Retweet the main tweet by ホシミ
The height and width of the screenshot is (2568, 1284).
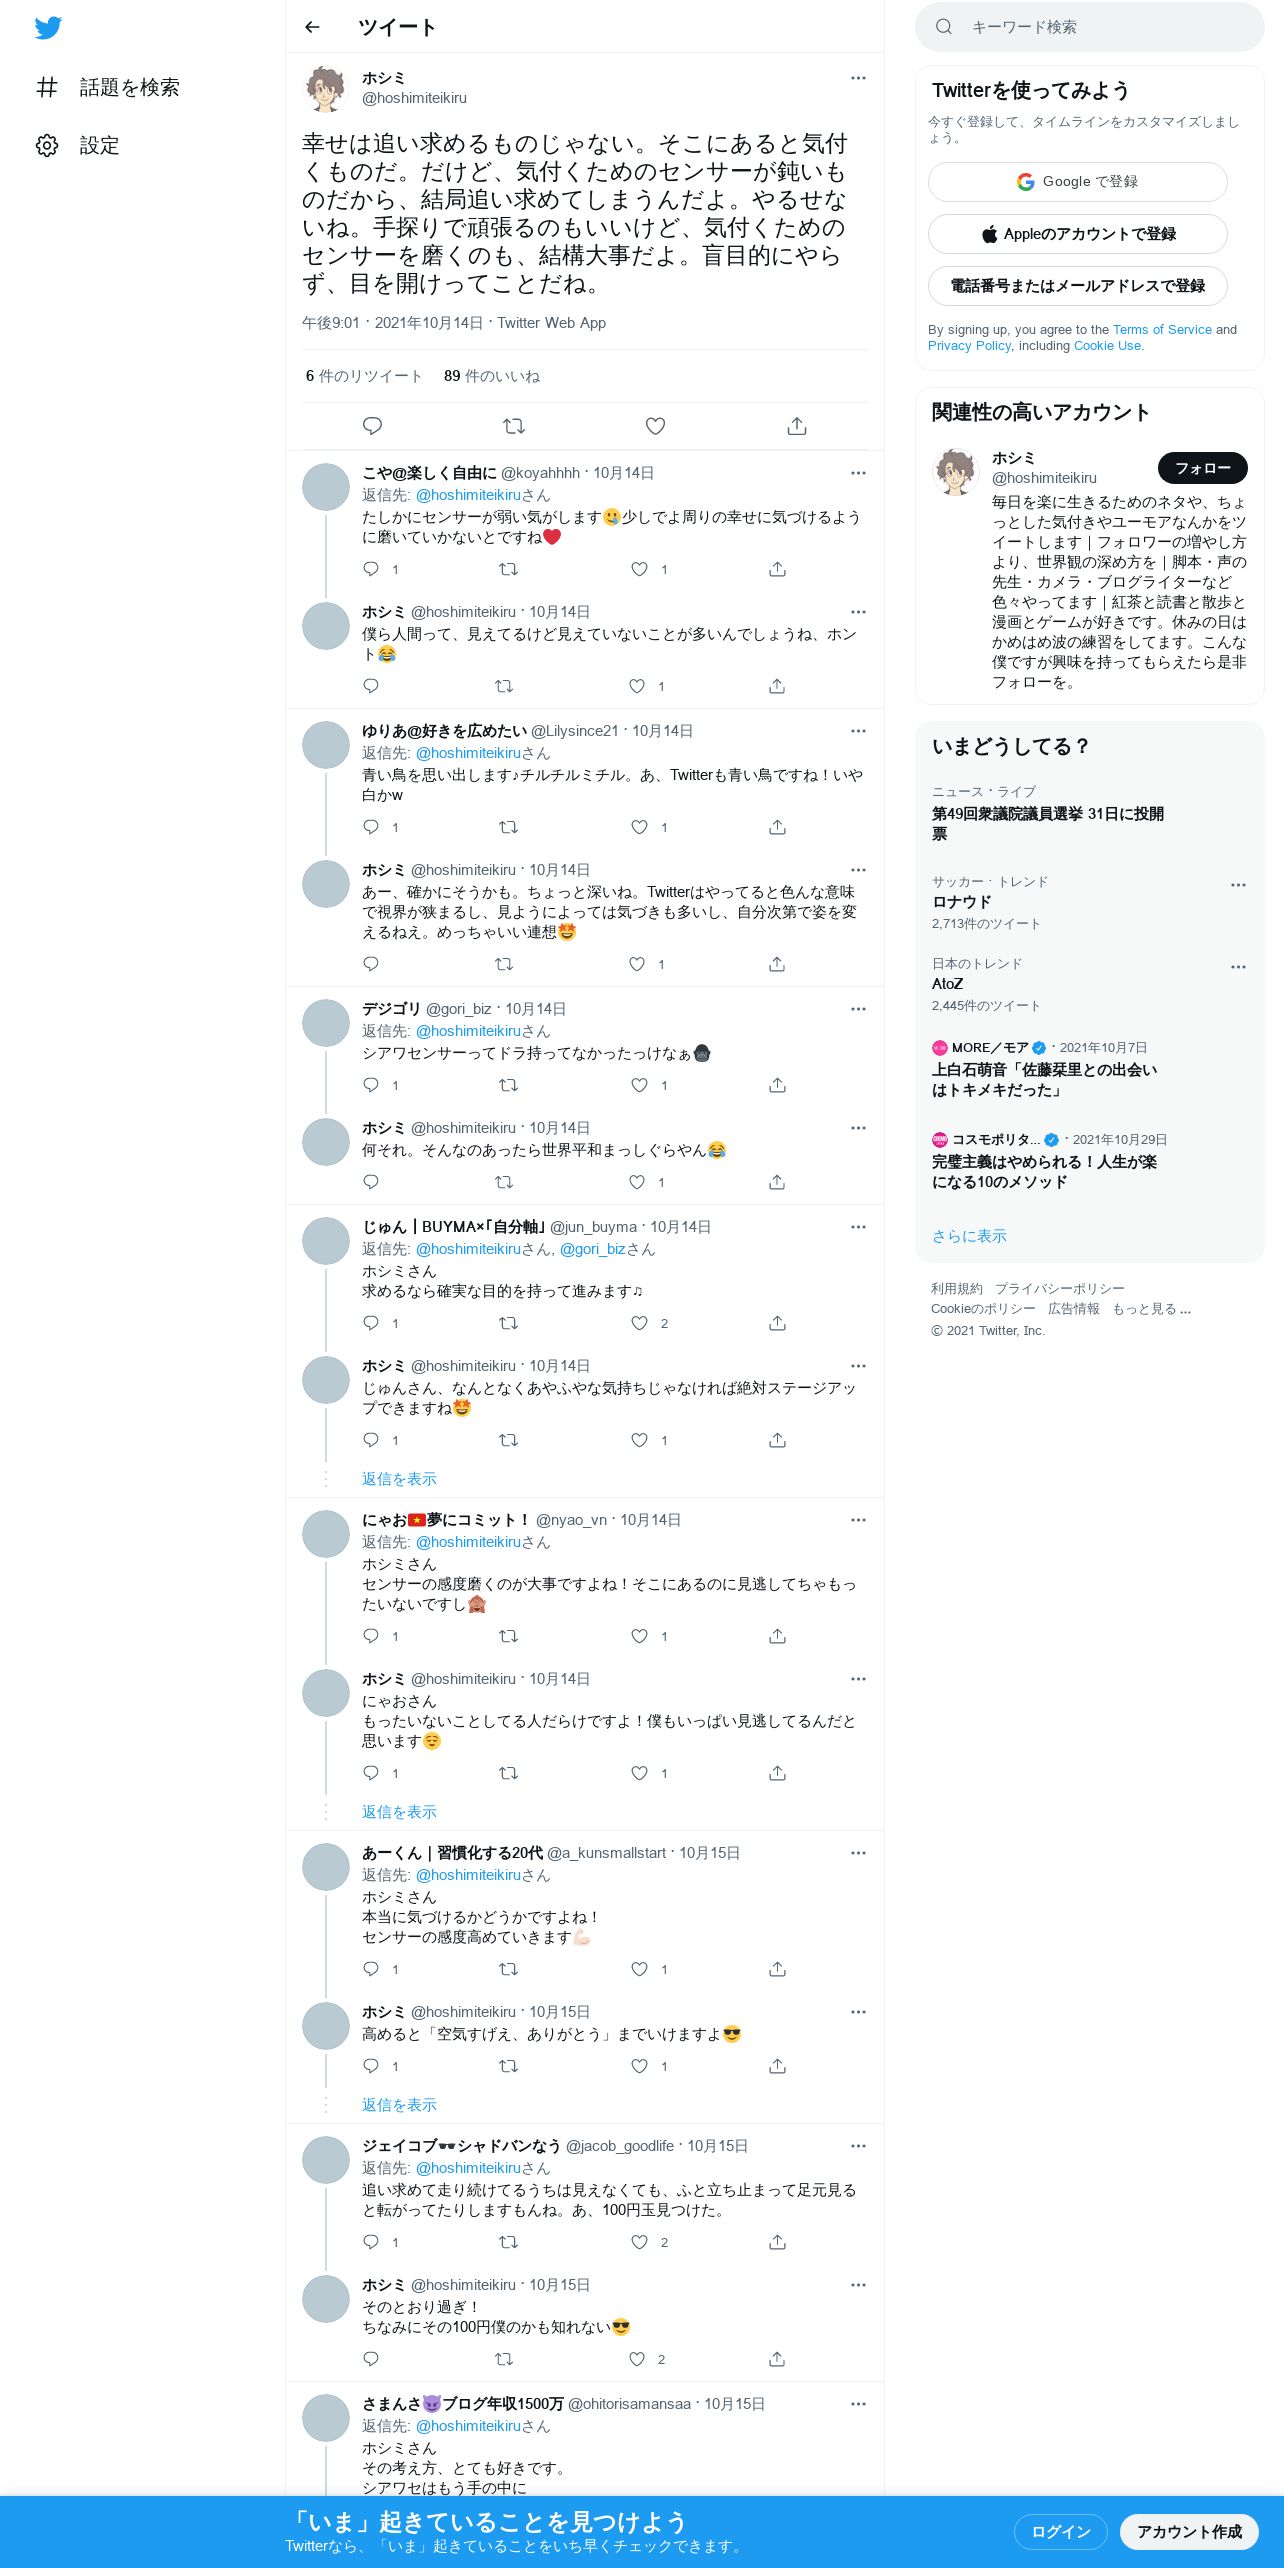[x=514, y=426]
